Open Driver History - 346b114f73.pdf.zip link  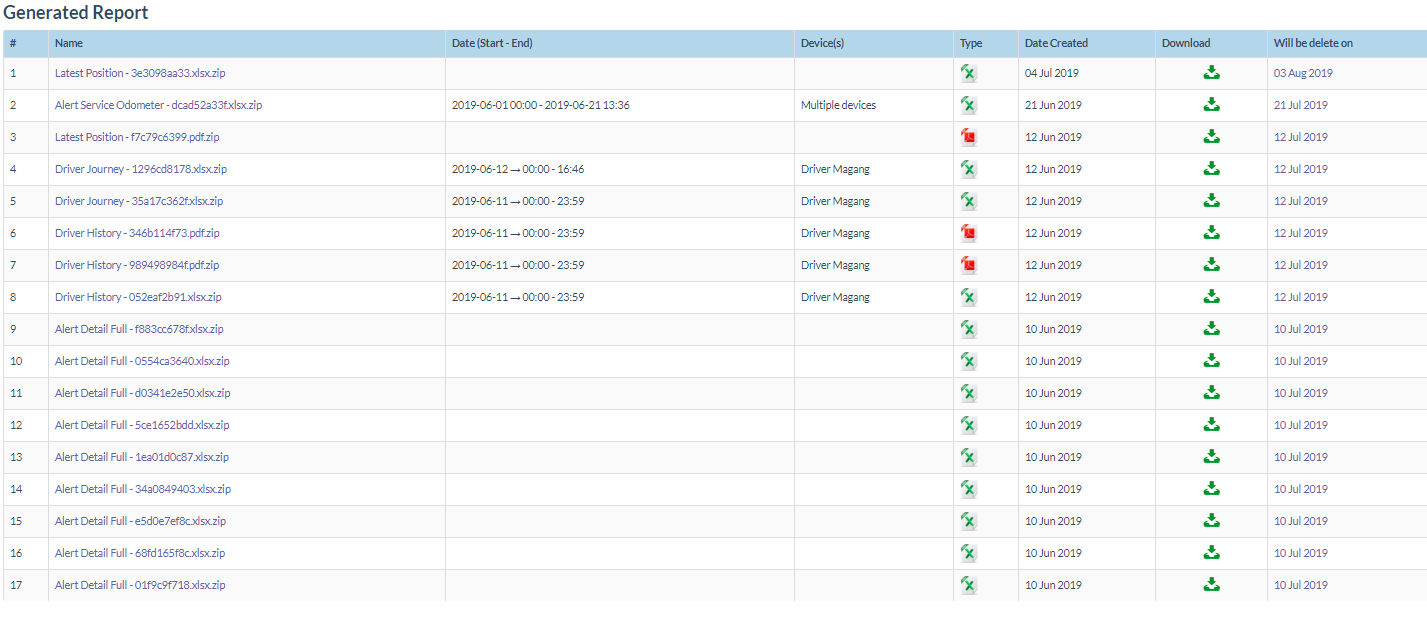tap(137, 233)
